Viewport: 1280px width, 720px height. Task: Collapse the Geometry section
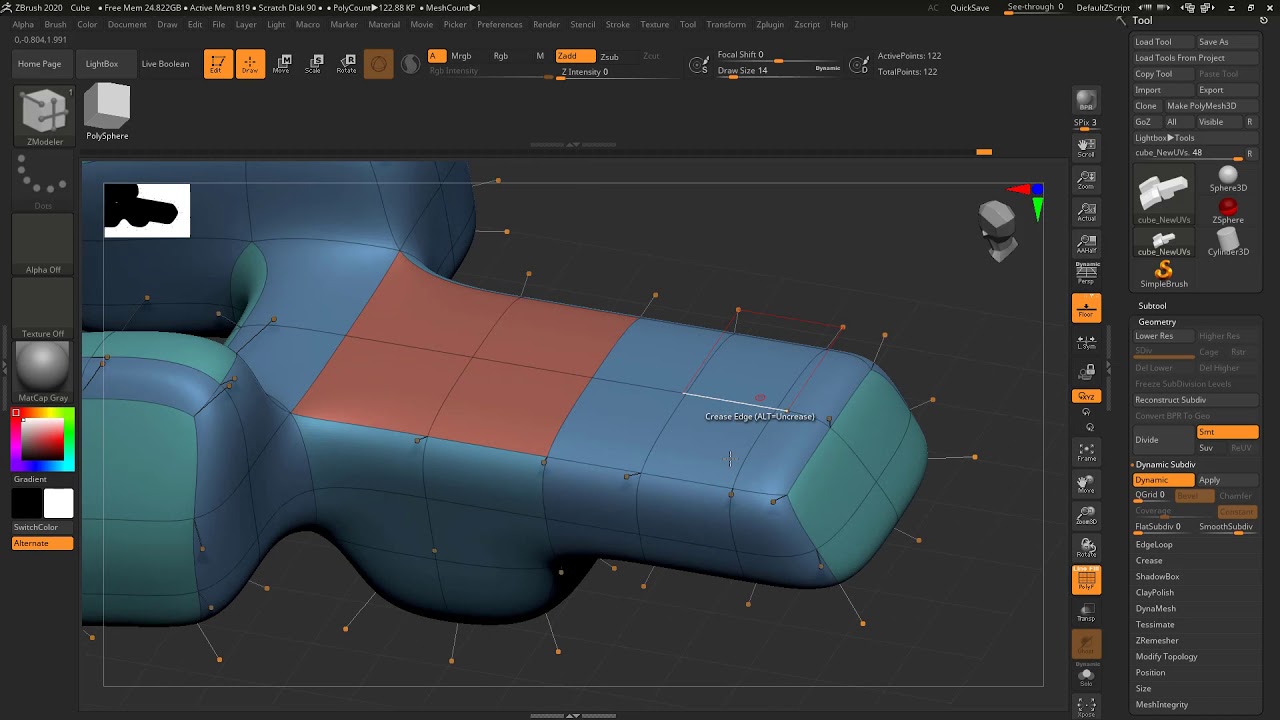[1157, 322]
